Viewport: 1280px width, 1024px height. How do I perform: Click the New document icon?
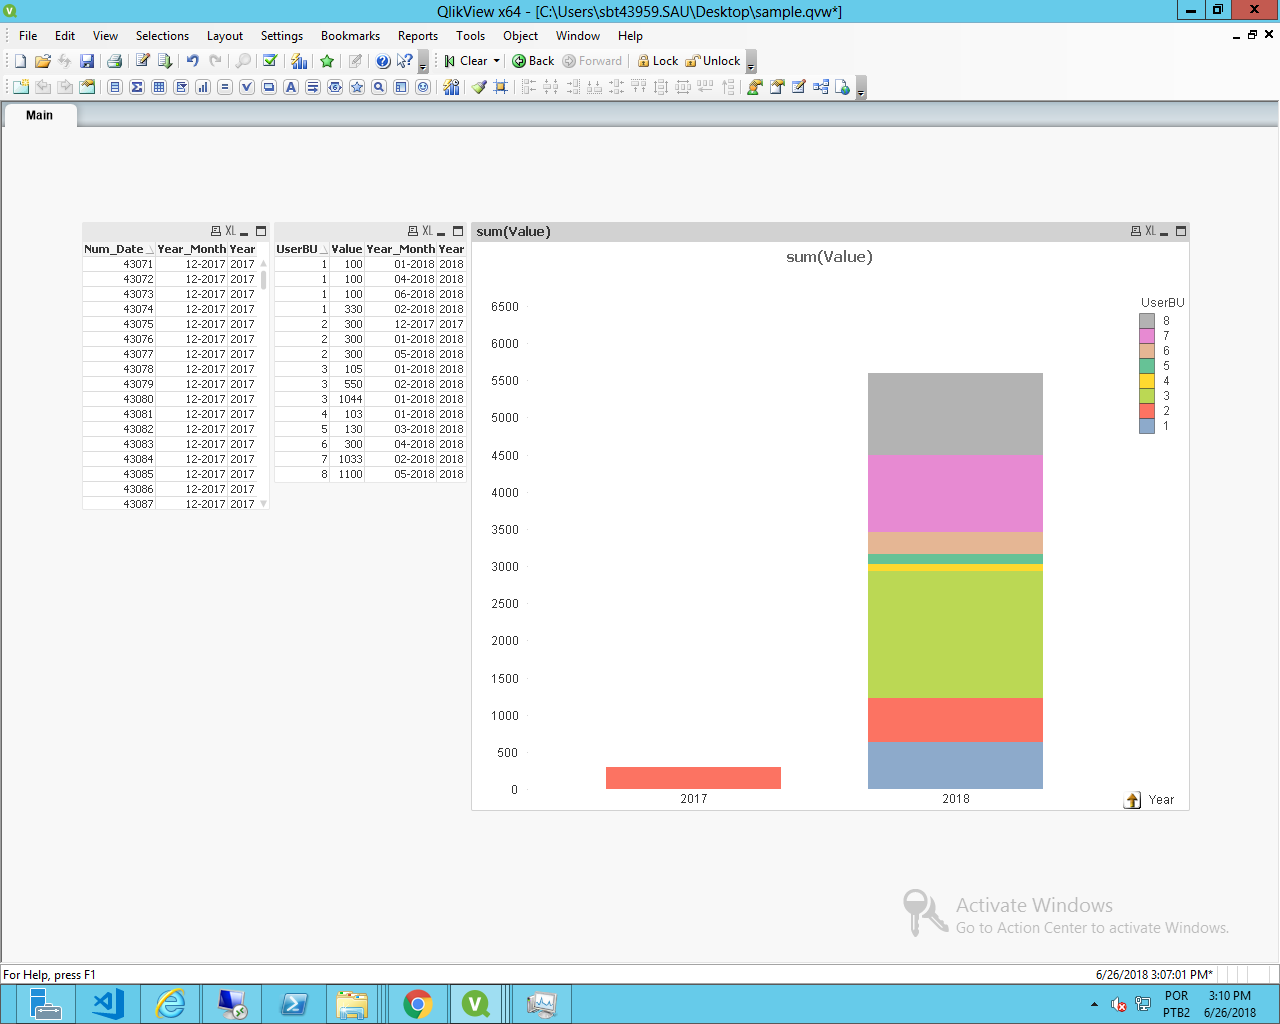20,61
